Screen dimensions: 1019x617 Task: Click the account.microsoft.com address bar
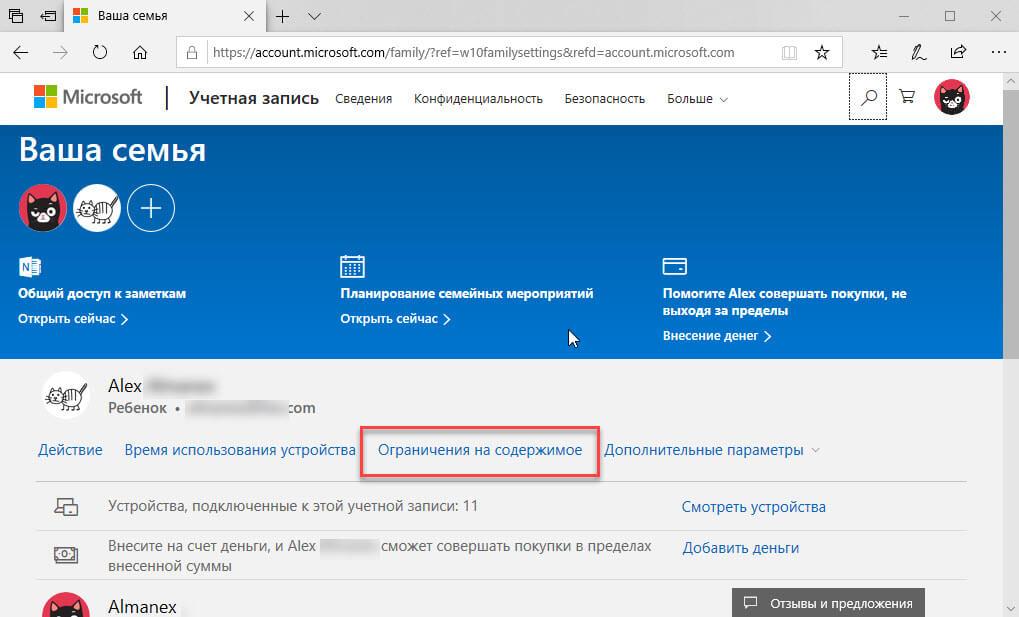474,53
